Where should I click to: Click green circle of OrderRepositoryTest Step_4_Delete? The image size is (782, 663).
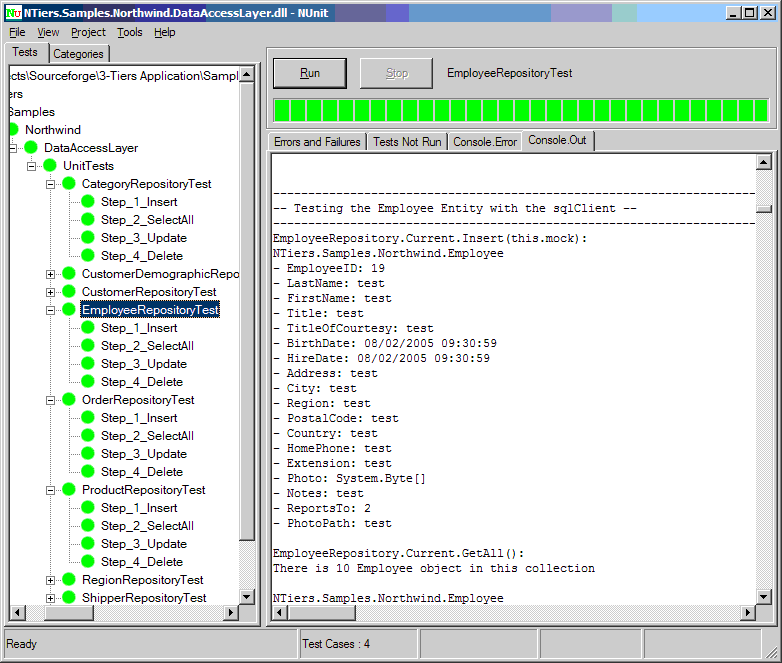[x=88, y=471]
